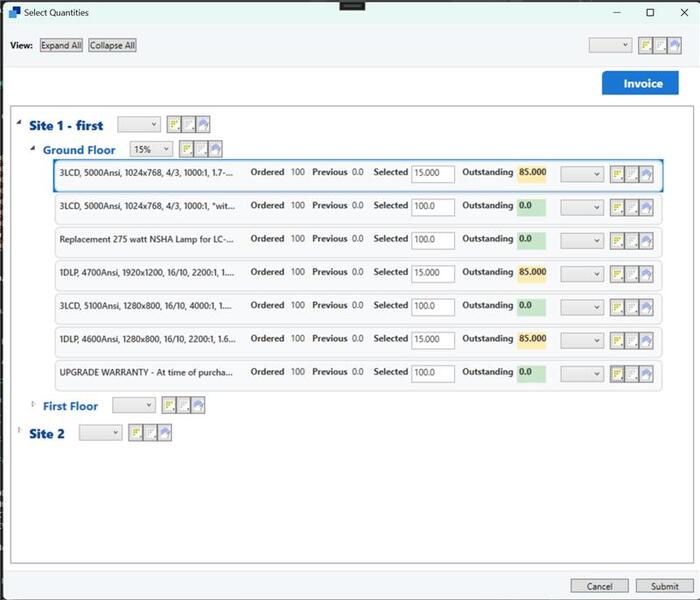Viewport: 700px width, 600px height.
Task: Click the Expand All button
Action: tap(61, 45)
